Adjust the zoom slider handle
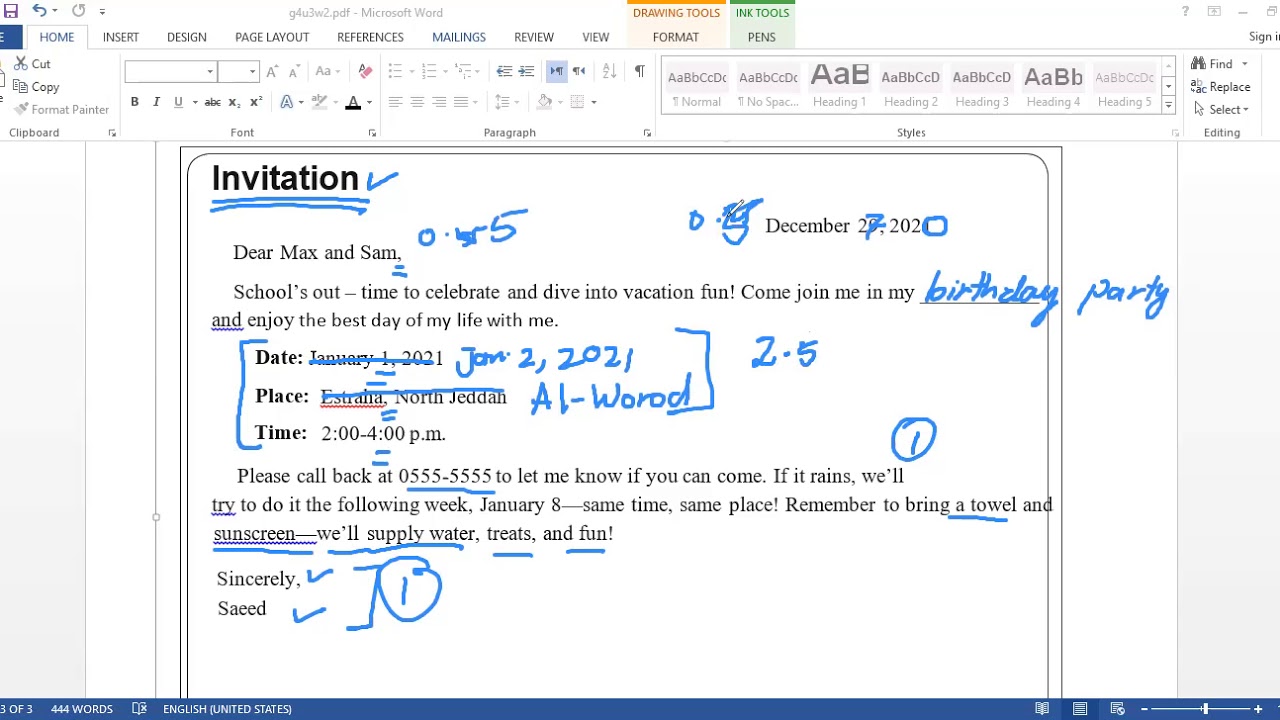Viewport: 1280px width, 720px height. 1205,709
